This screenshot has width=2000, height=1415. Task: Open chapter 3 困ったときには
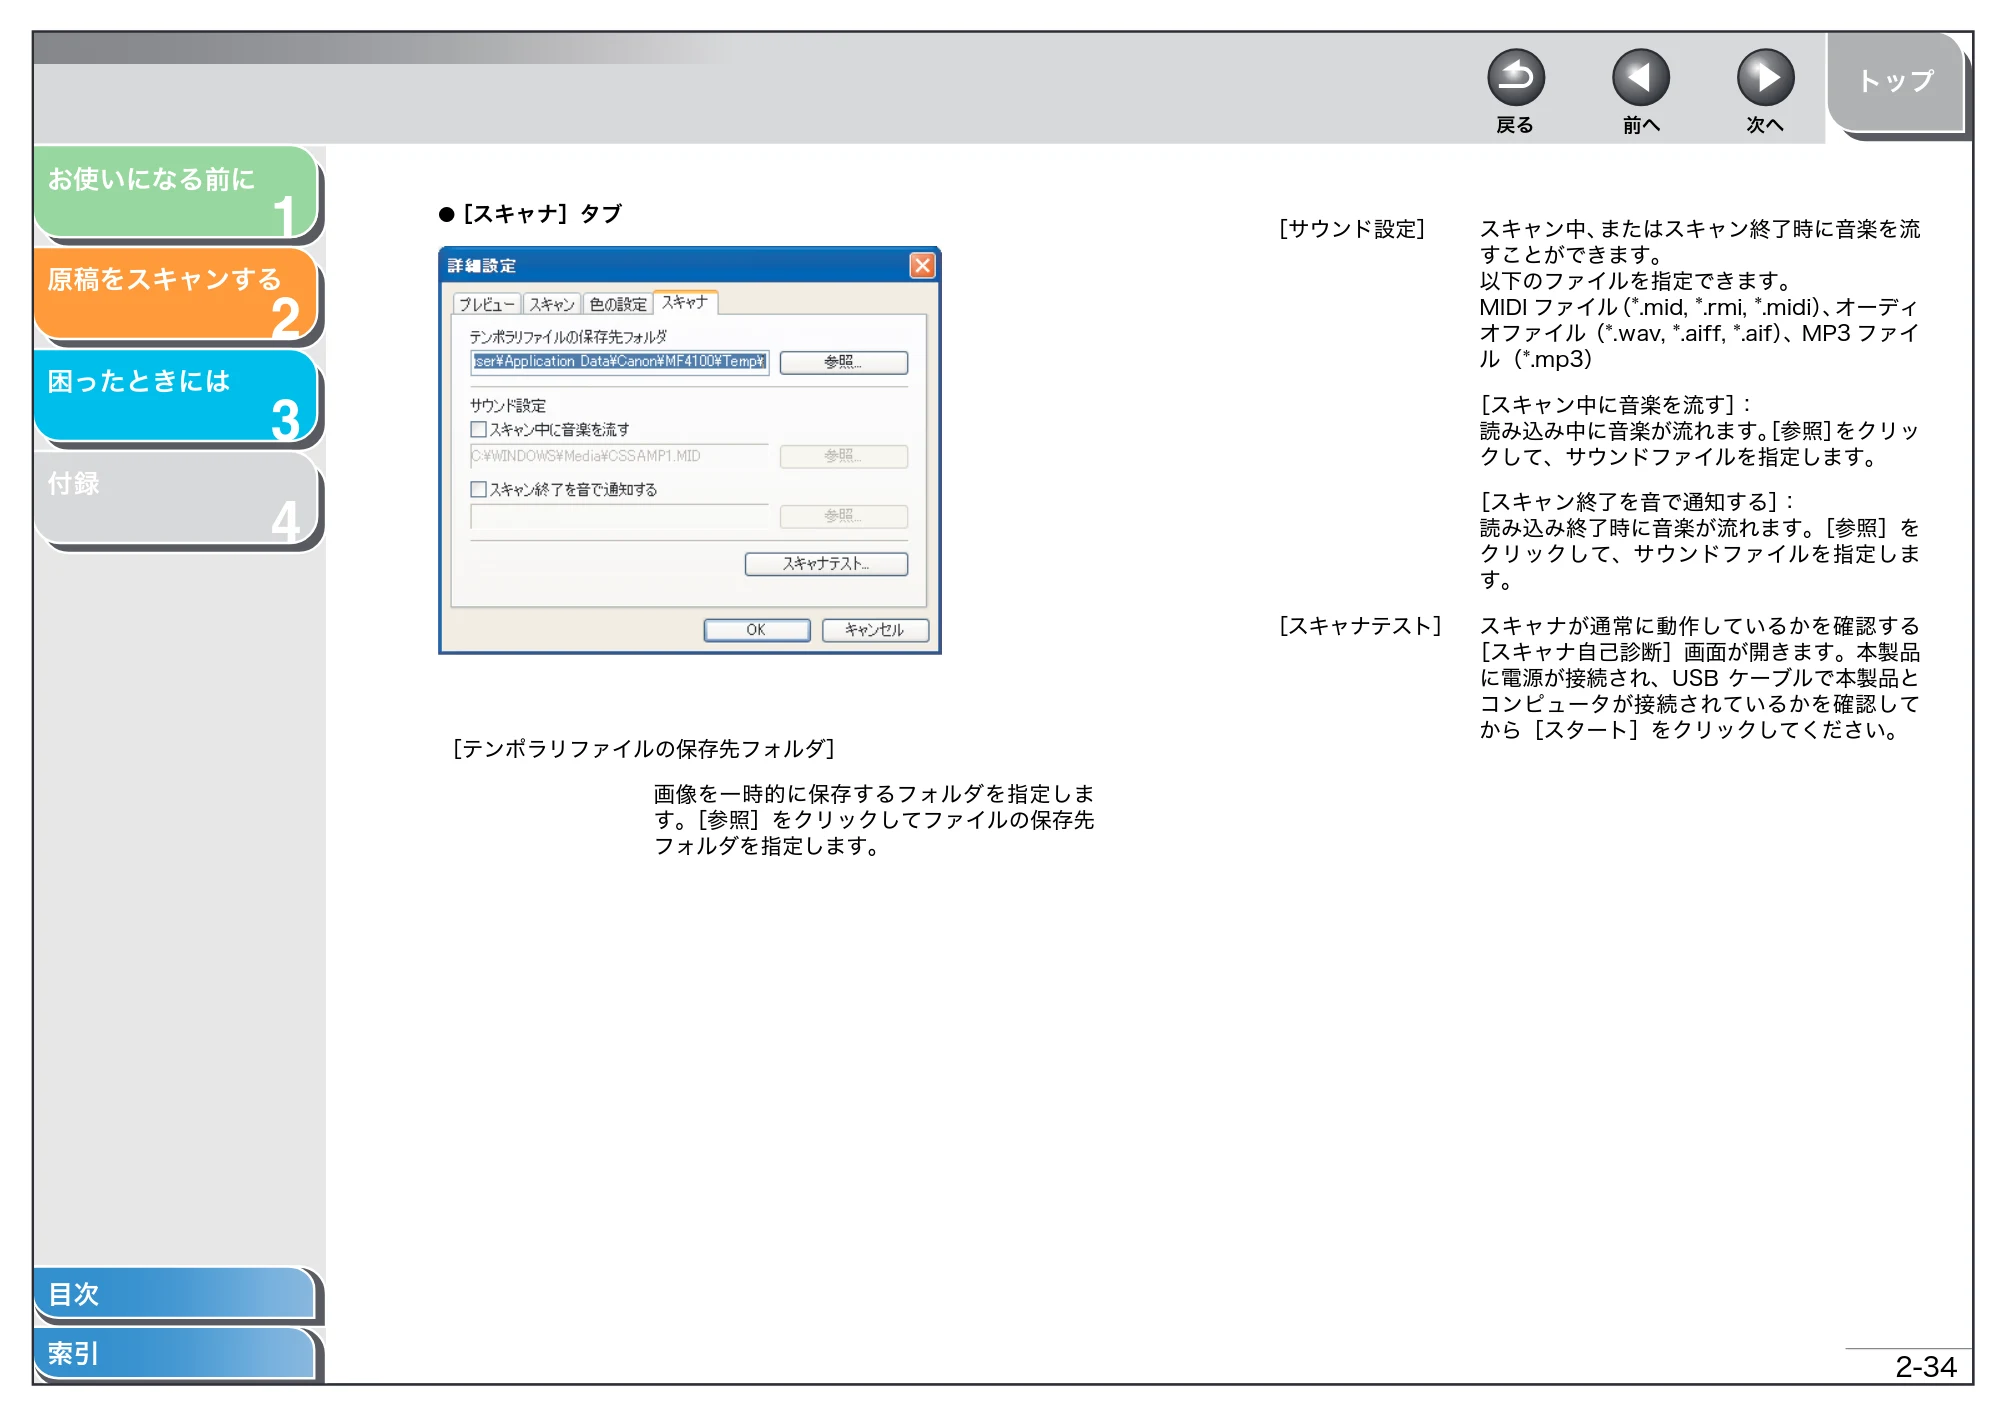point(176,395)
